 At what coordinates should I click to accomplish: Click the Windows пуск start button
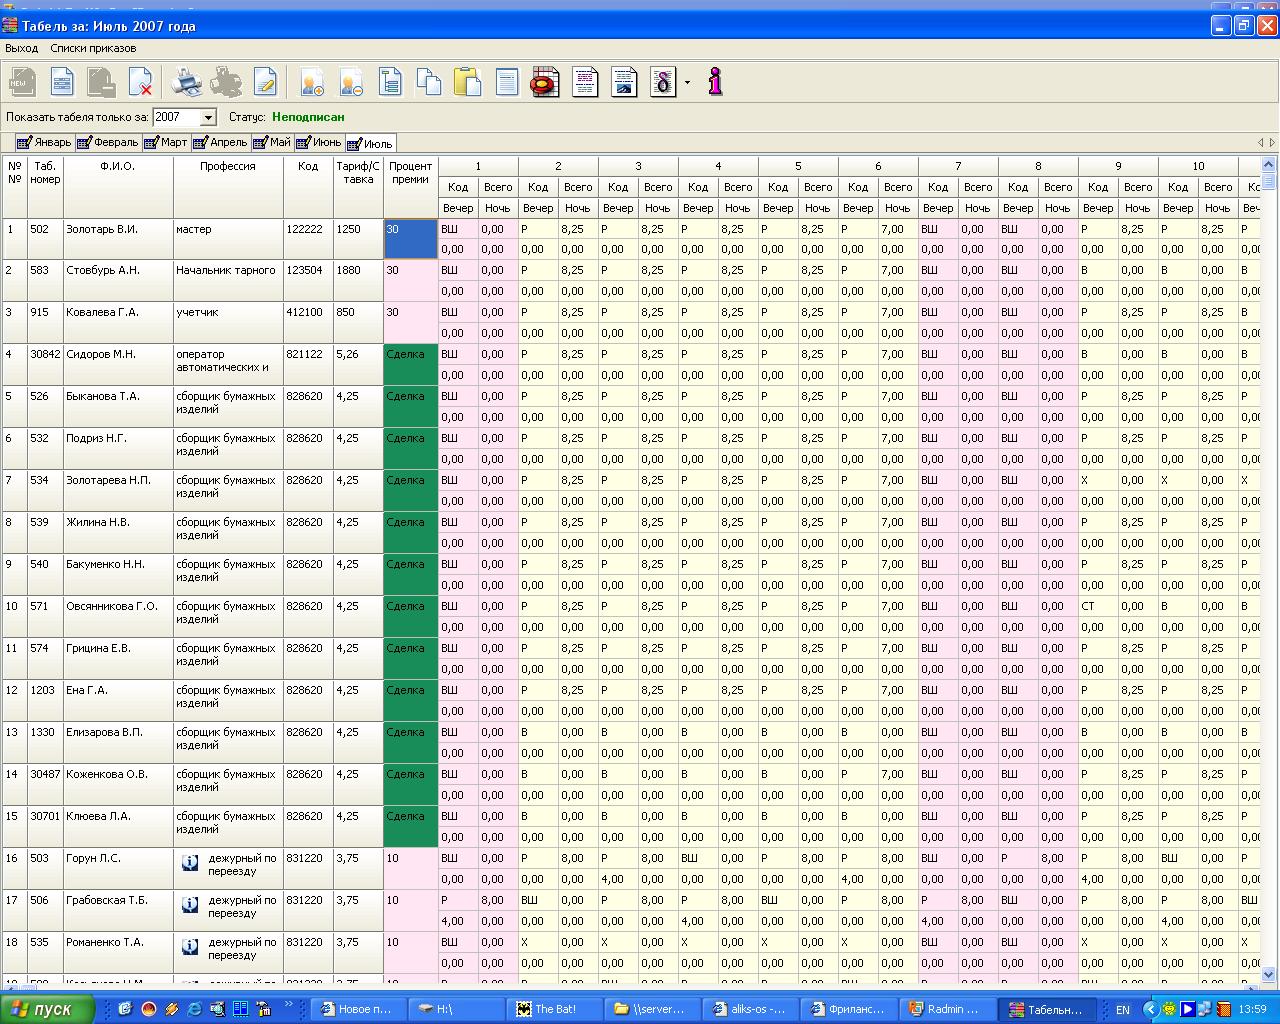tap(47, 1009)
